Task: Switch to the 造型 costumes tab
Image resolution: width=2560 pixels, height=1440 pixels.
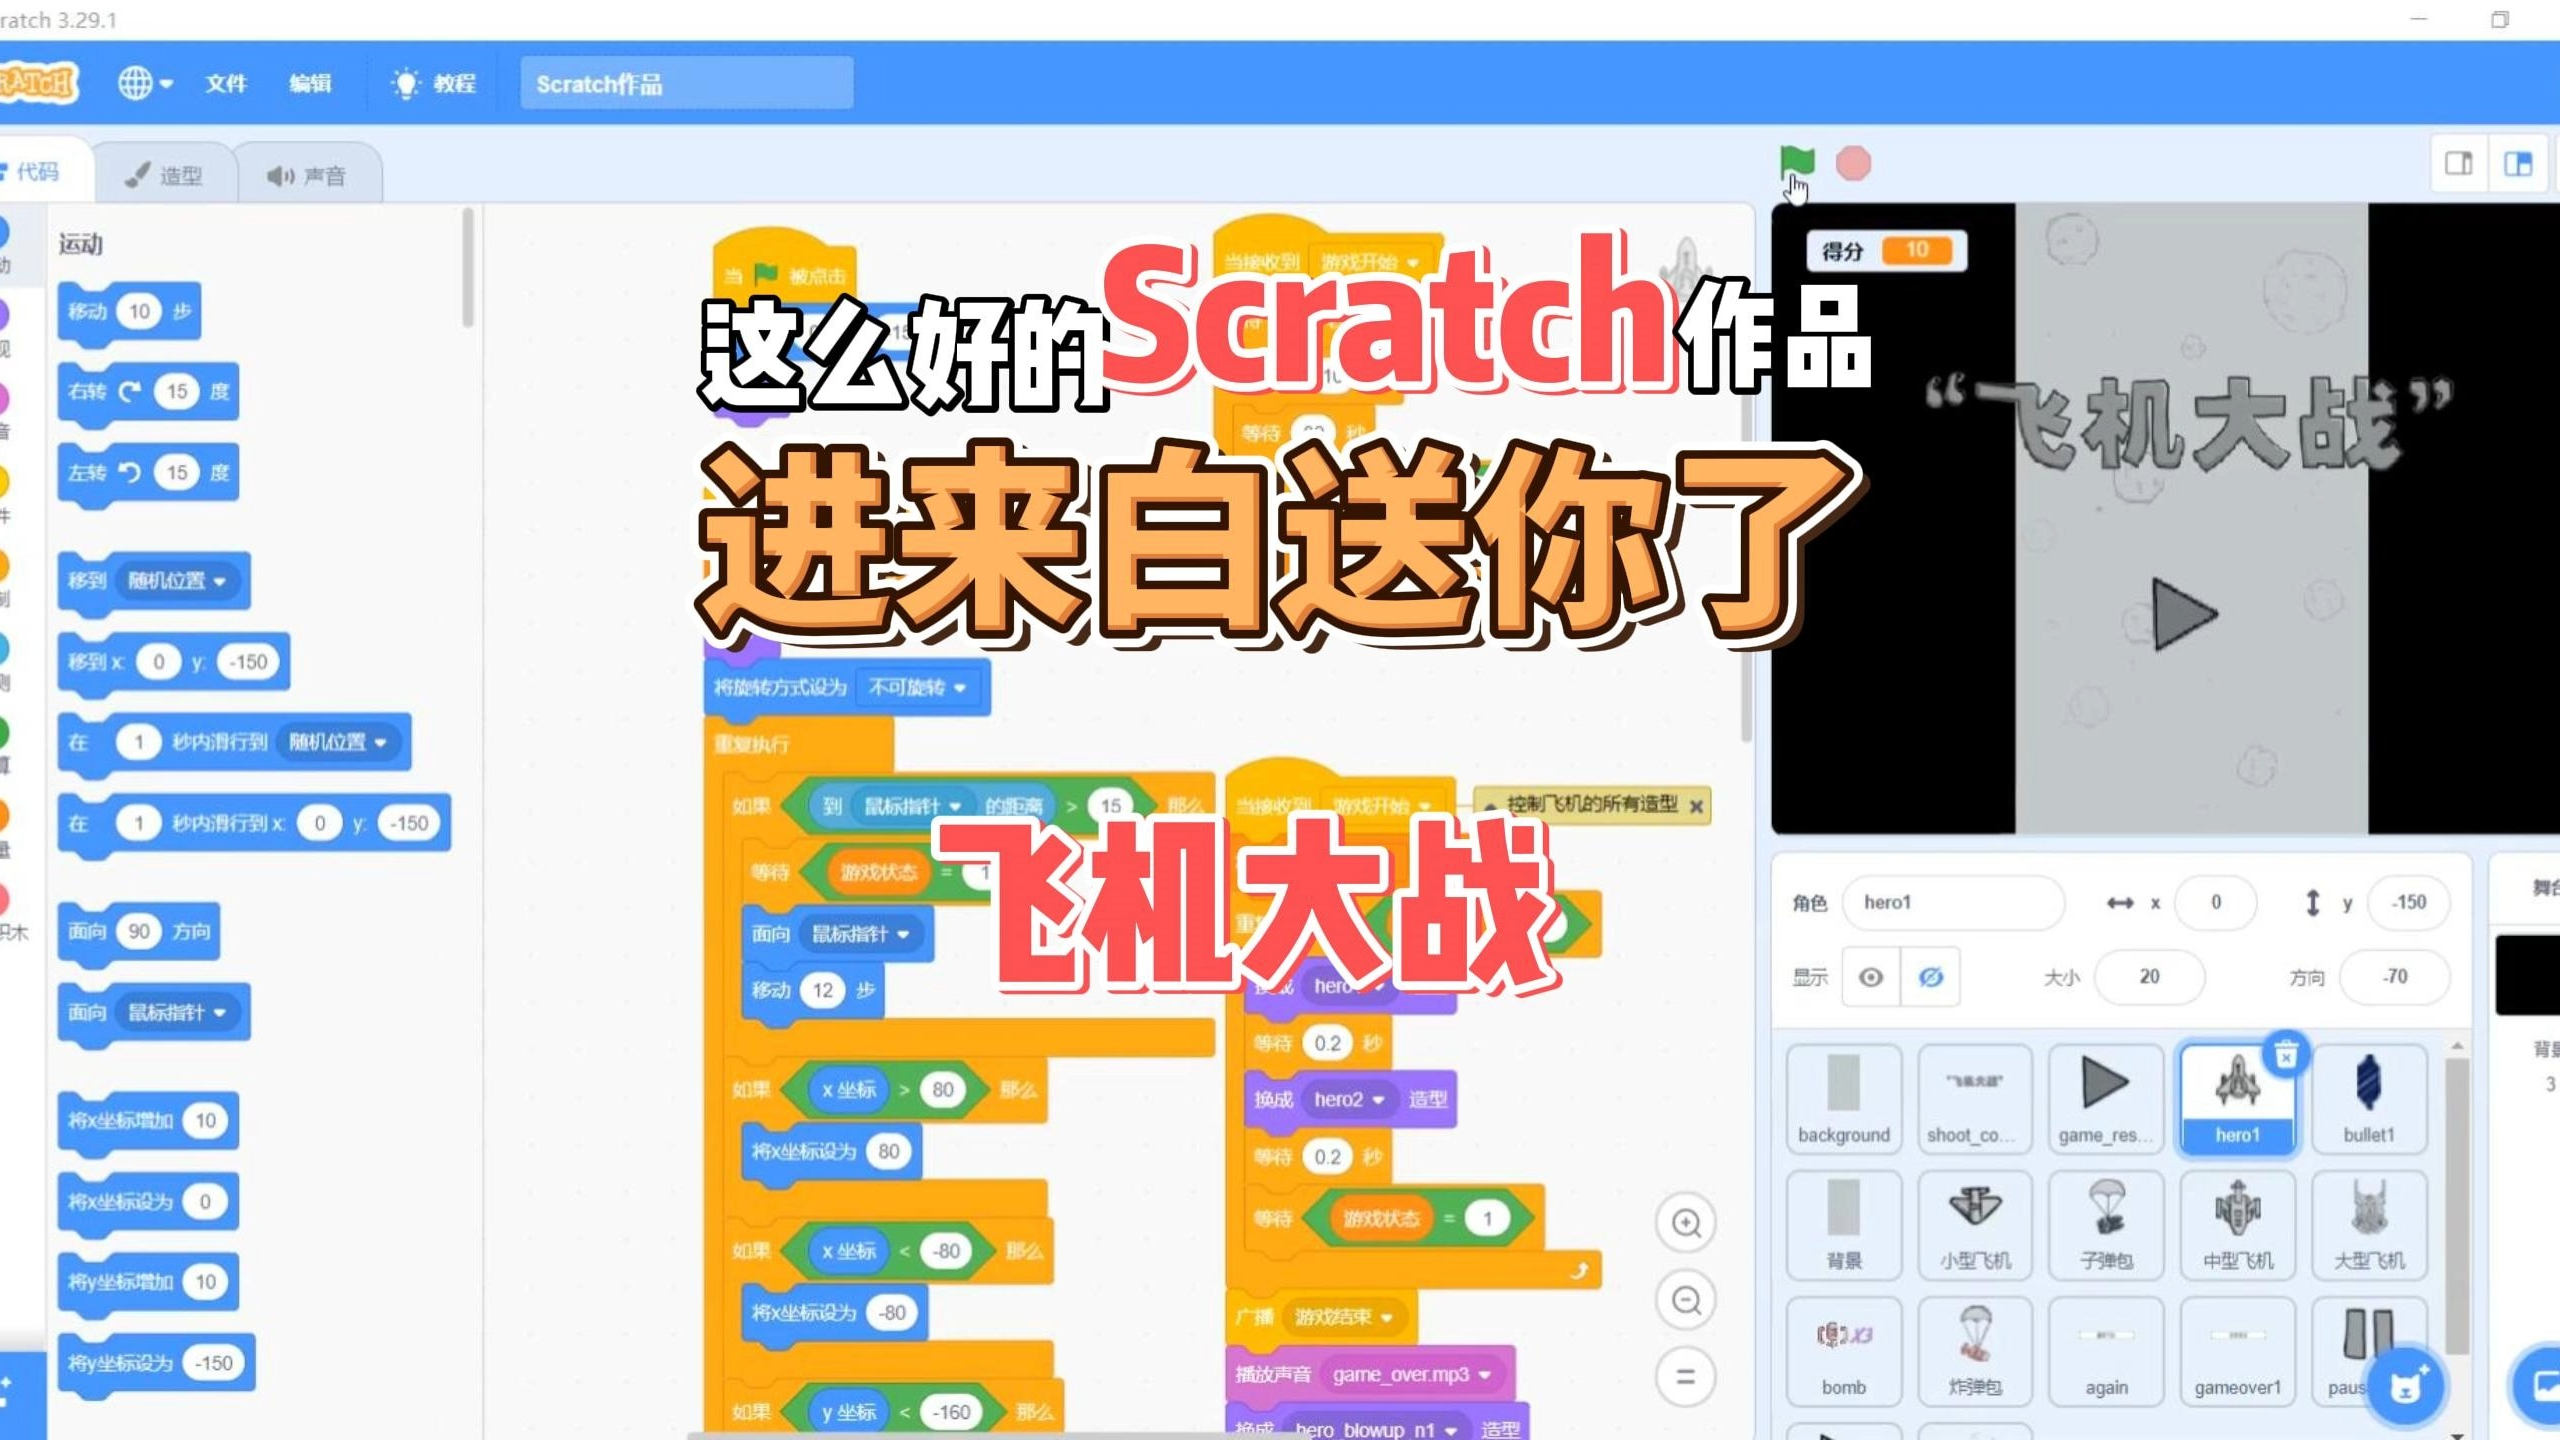Action: [166, 172]
